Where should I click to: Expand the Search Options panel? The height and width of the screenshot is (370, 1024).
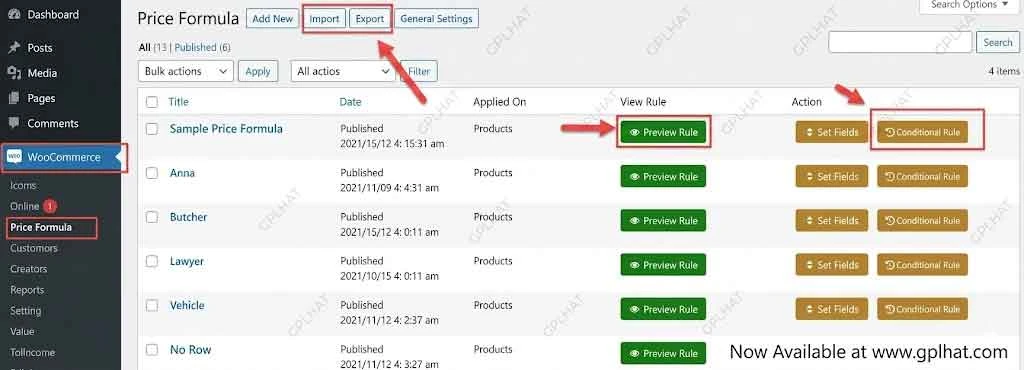point(968,5)
